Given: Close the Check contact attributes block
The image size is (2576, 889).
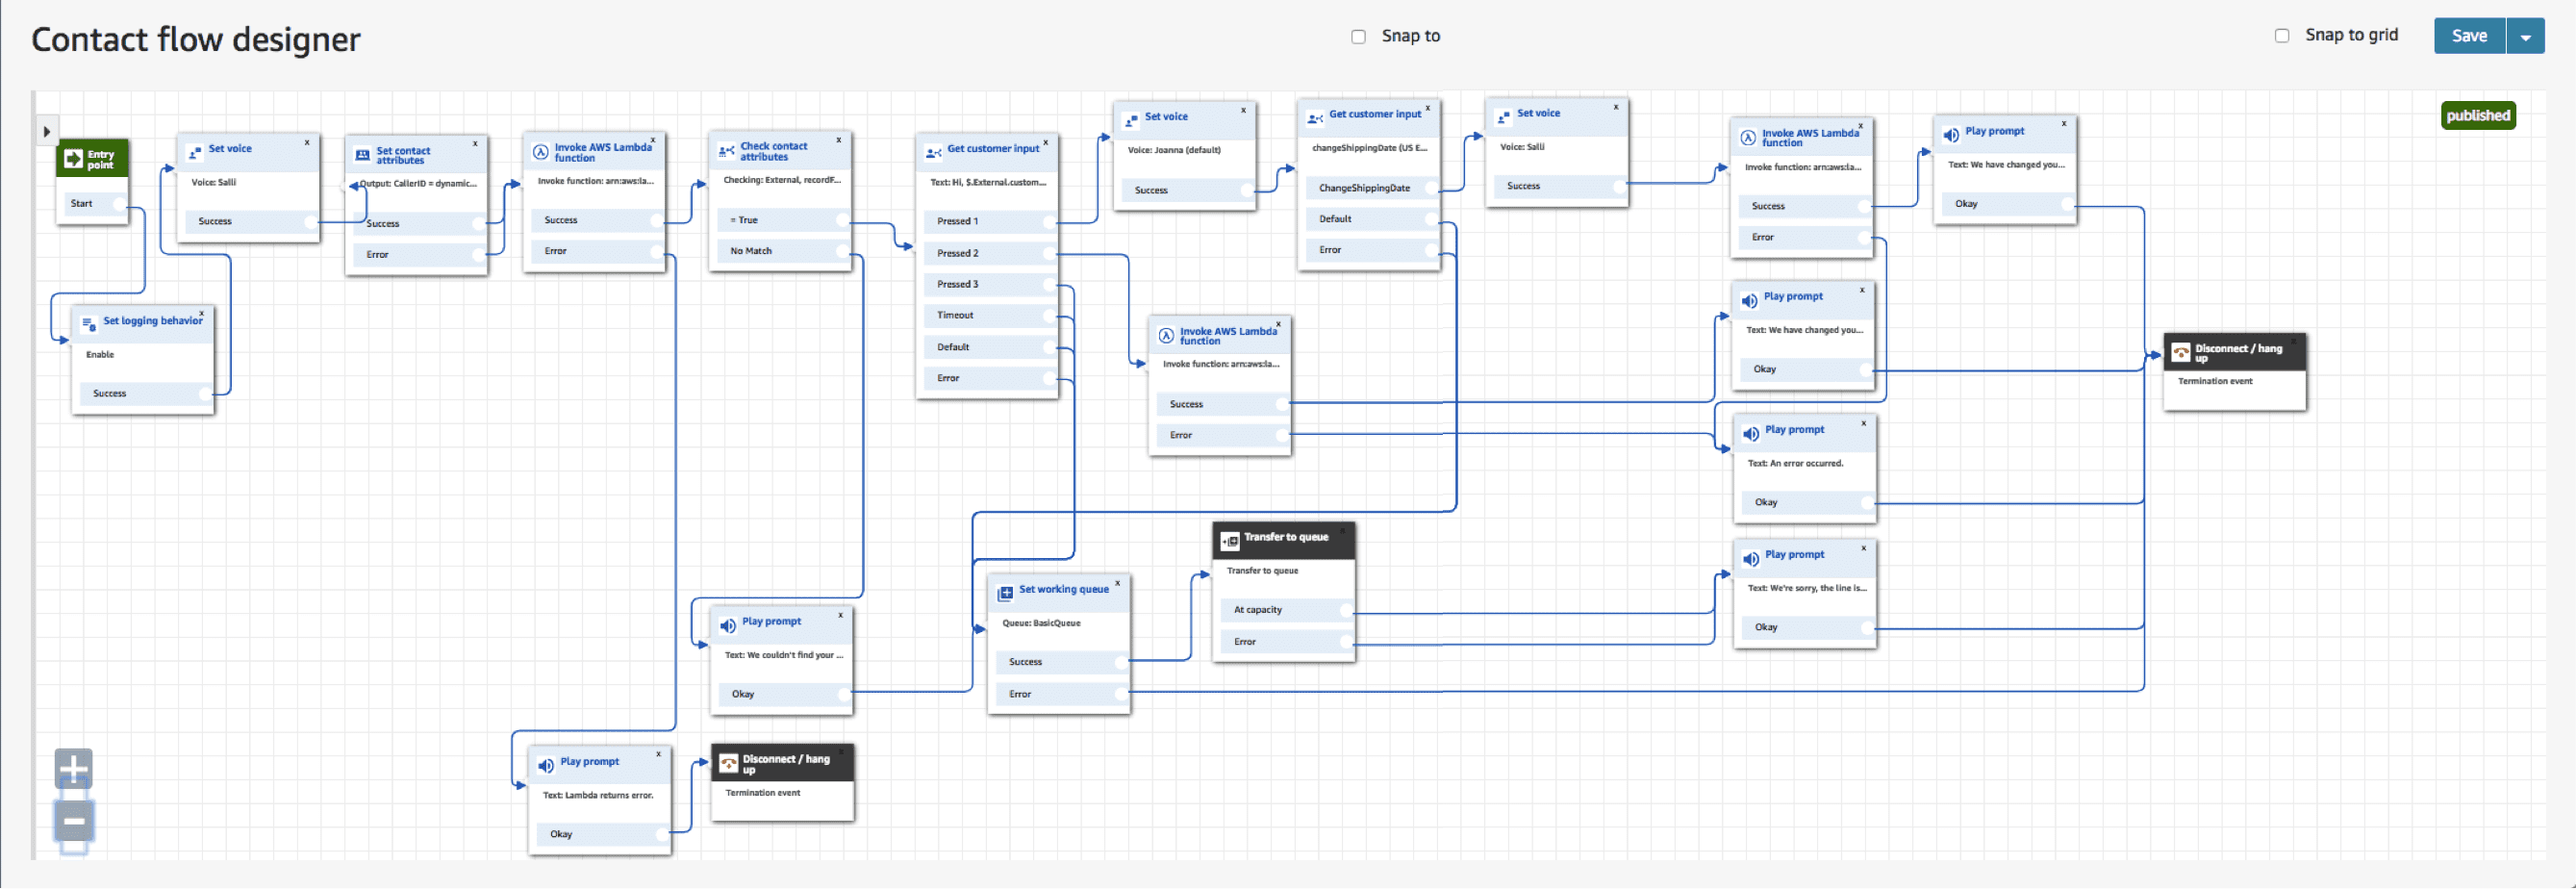Looking at the screenshot, I should point(839,140).
